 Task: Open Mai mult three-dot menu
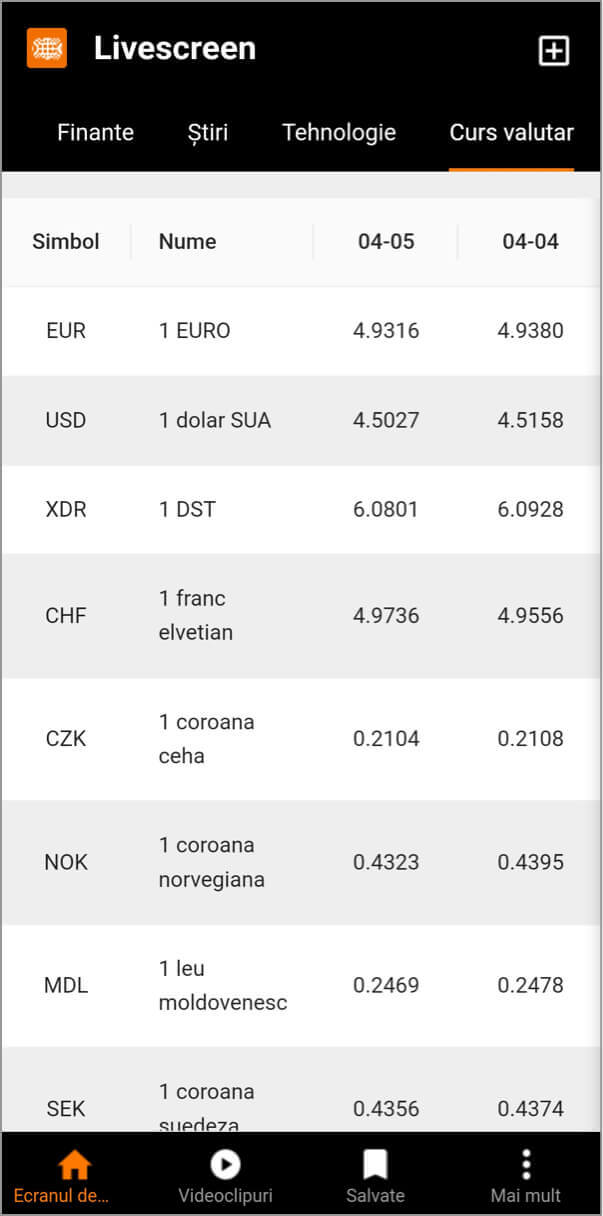click(x=526, y=1164)
